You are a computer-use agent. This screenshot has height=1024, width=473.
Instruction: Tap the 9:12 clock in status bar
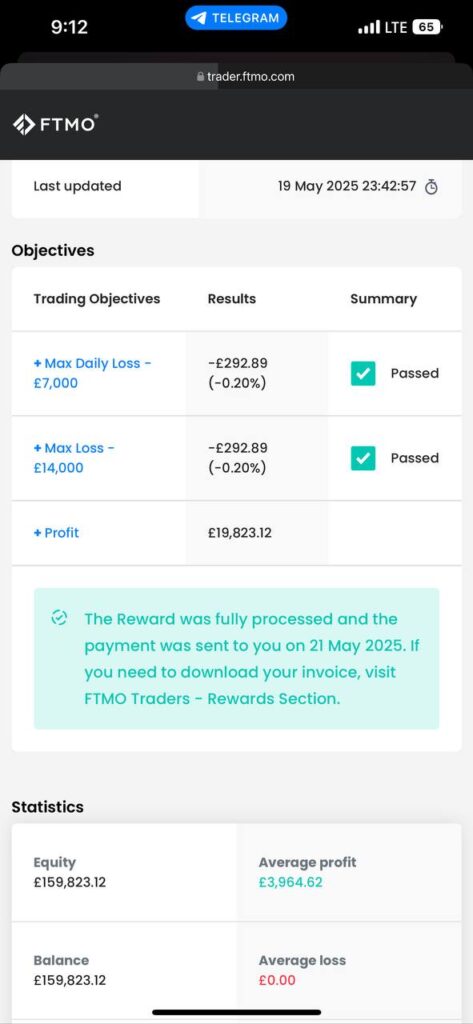[69, 27]
